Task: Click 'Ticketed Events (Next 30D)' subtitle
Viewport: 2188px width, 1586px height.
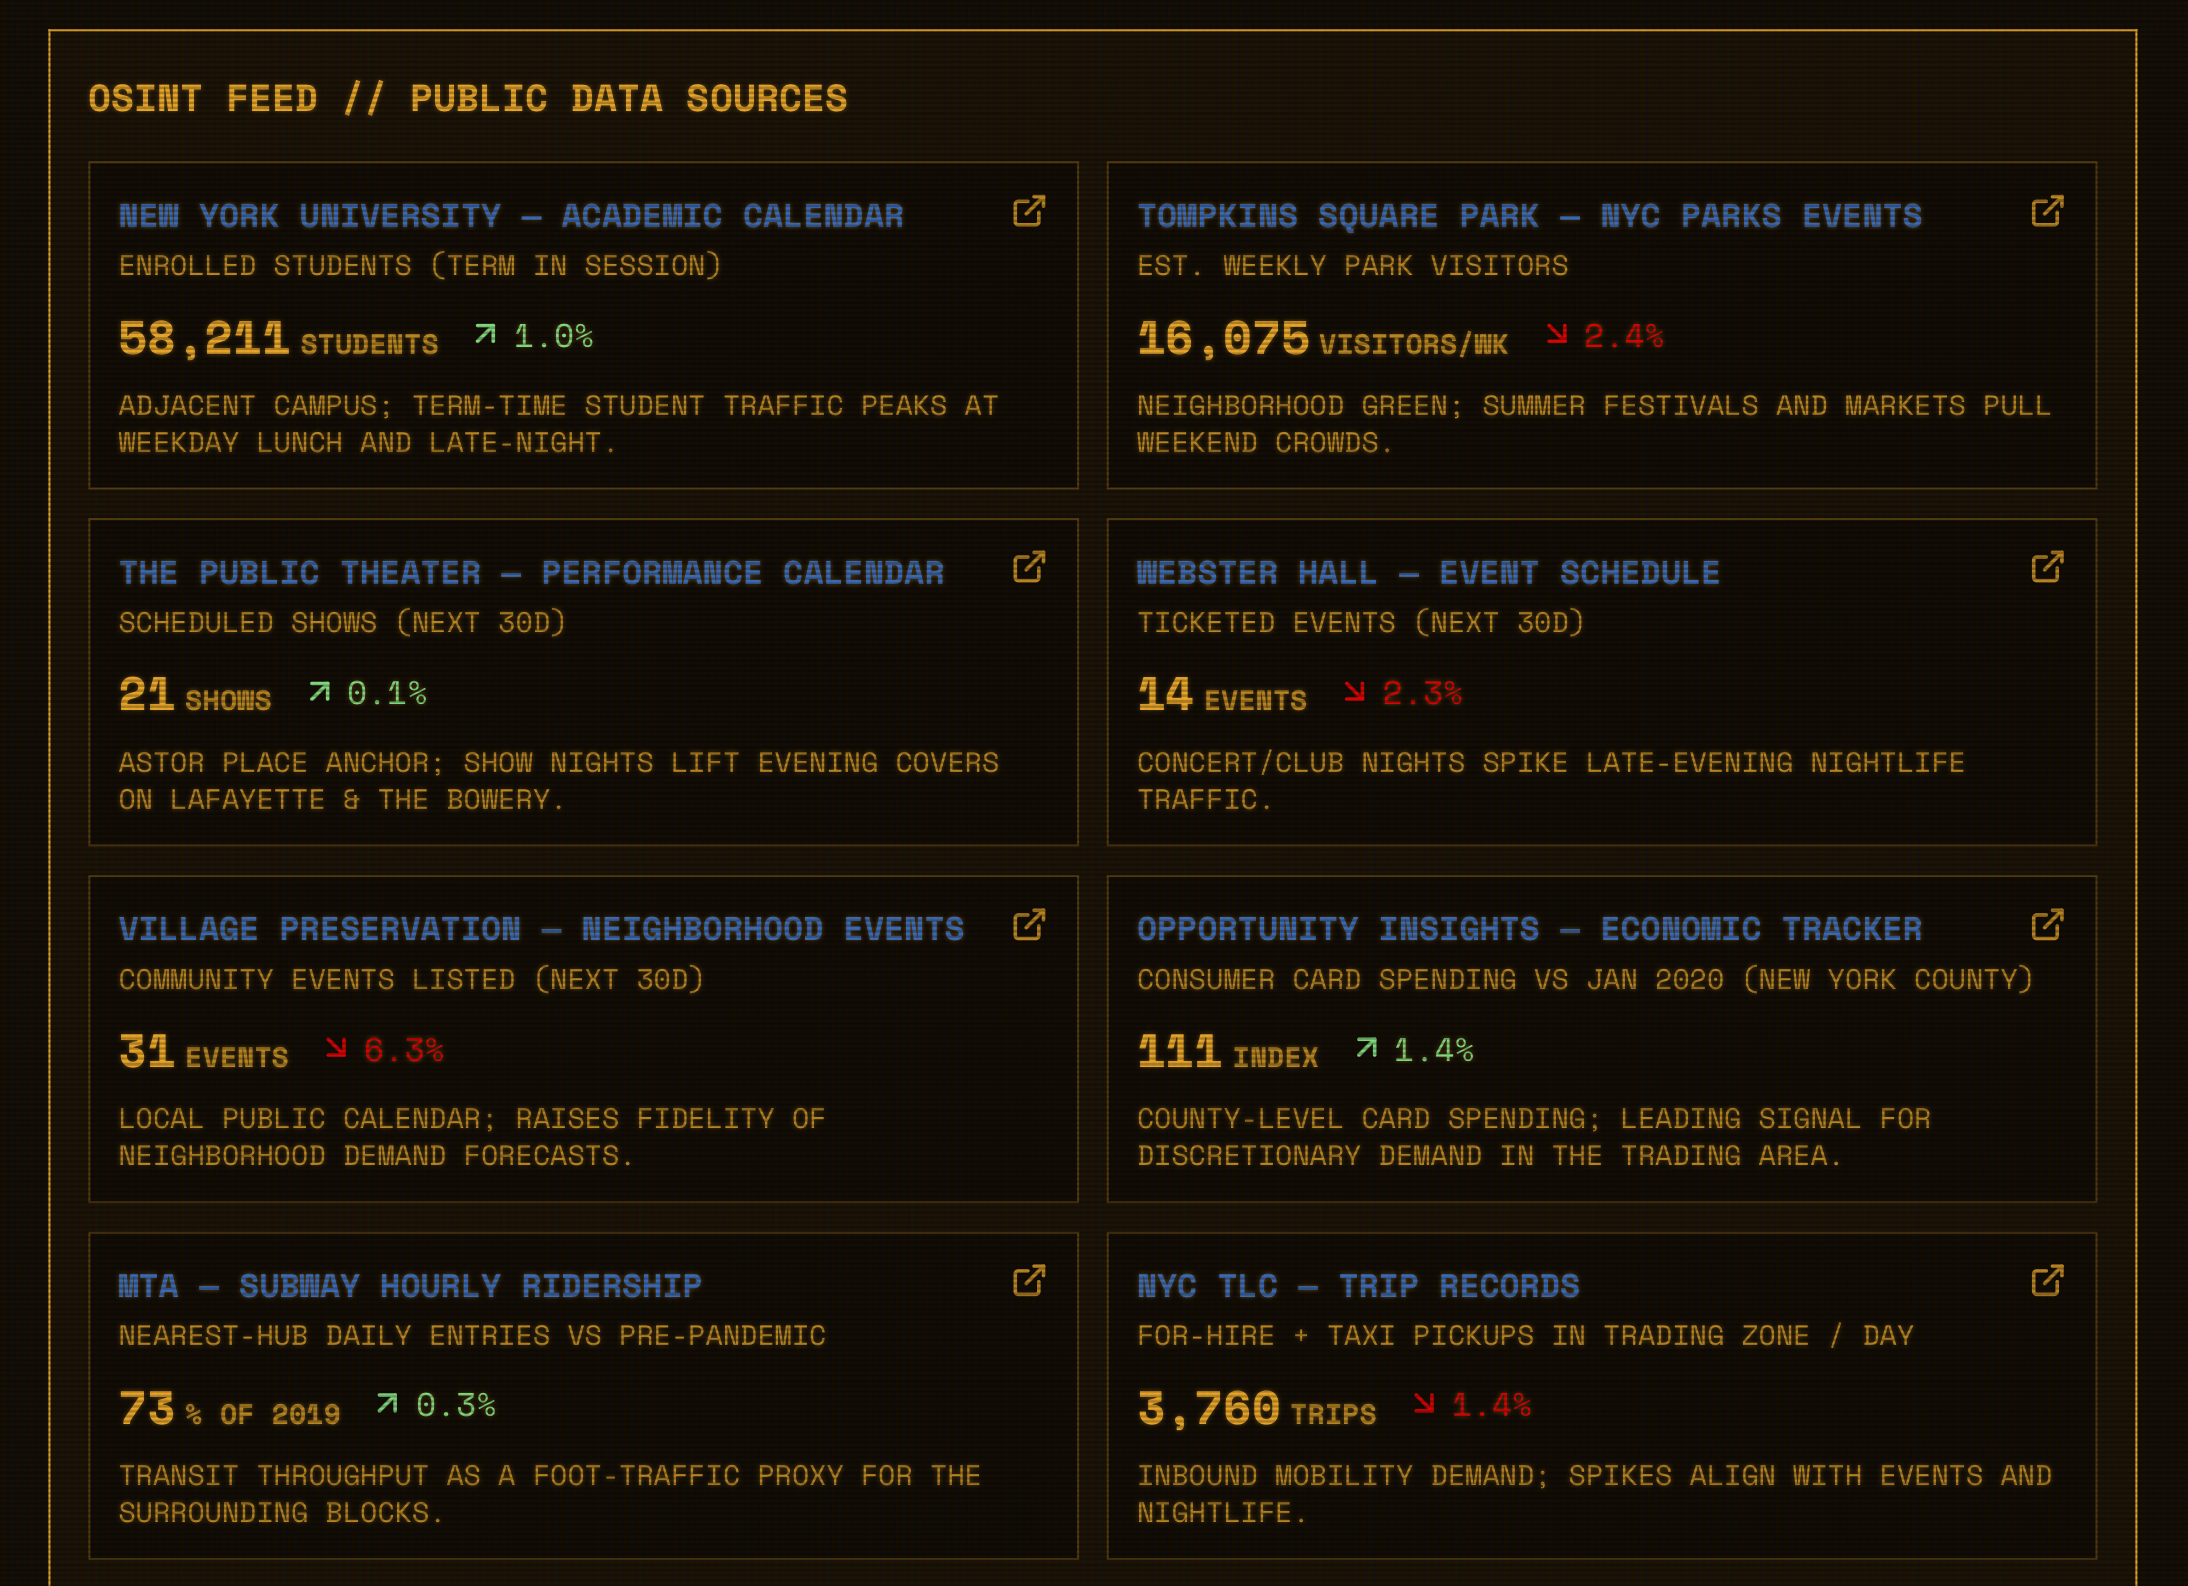Action: click(x=1361, y=623)
